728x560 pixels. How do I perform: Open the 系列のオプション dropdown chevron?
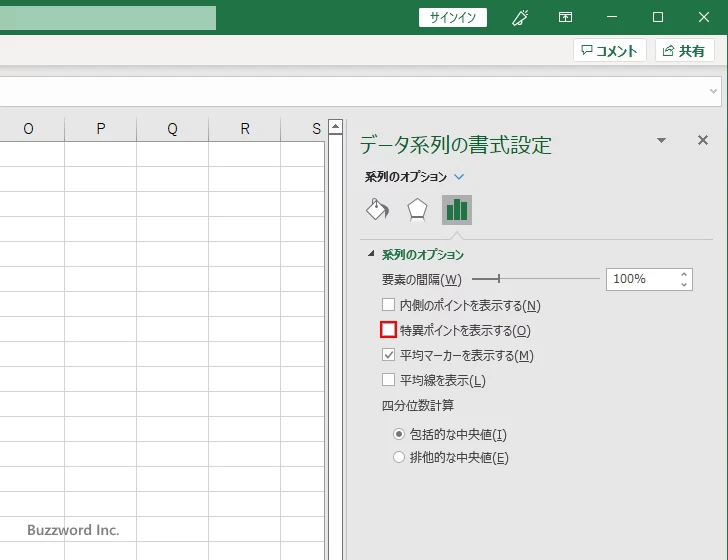[x=459, y=177]
